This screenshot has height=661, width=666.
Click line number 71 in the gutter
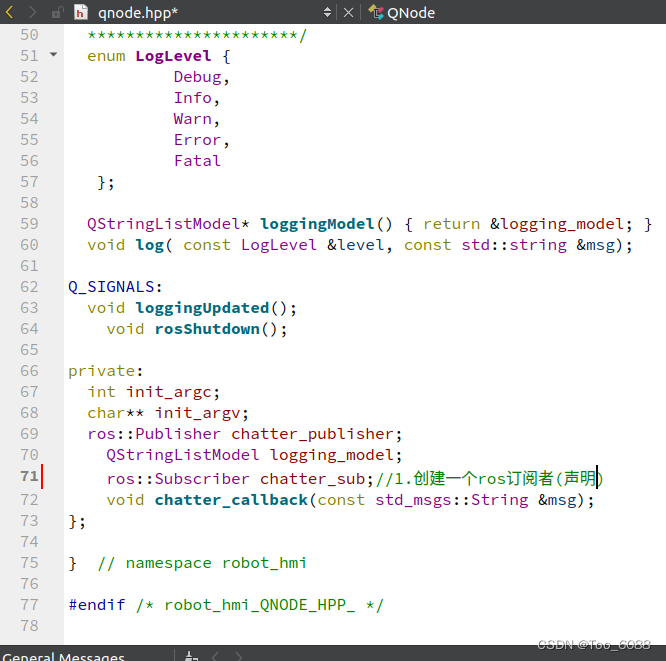(x=29, y=476)
